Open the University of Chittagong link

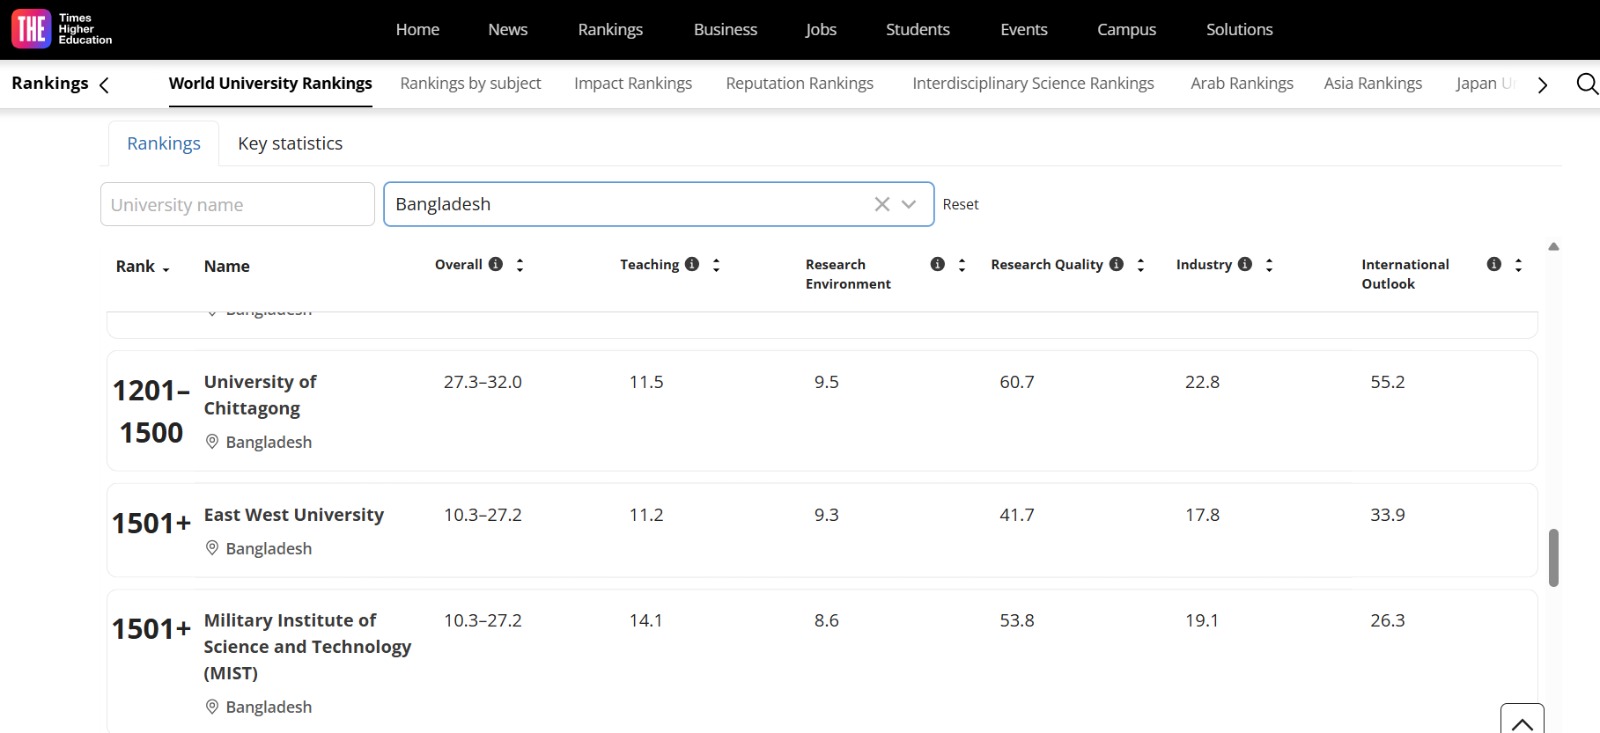pyautogui.click(x=260, y=395)
